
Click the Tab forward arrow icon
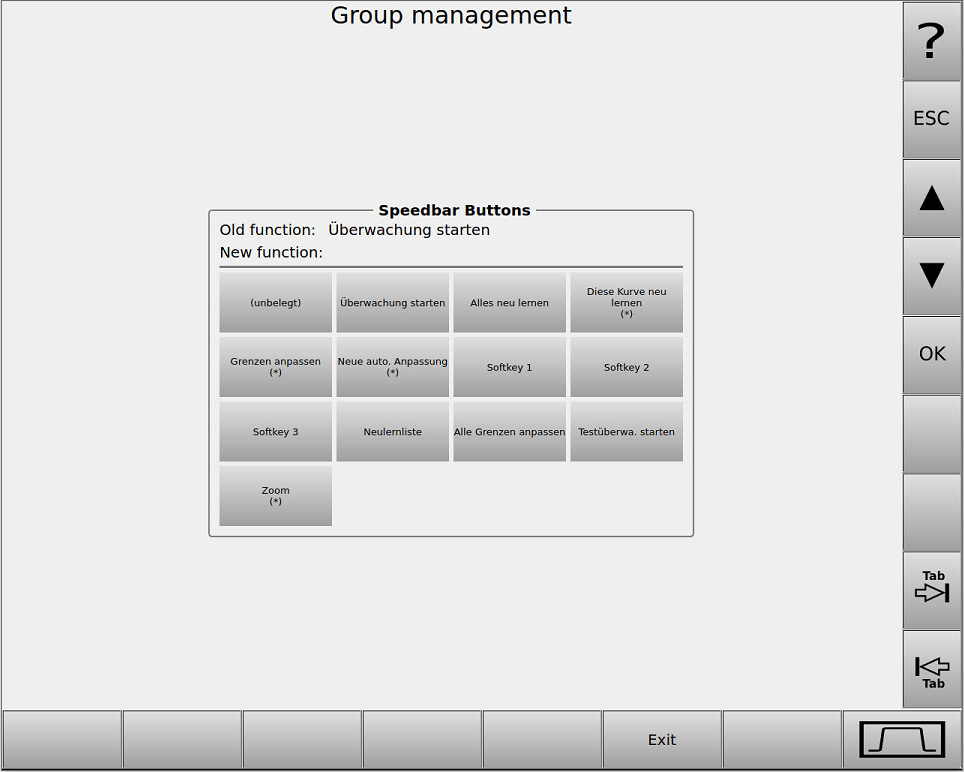[932, 590]
